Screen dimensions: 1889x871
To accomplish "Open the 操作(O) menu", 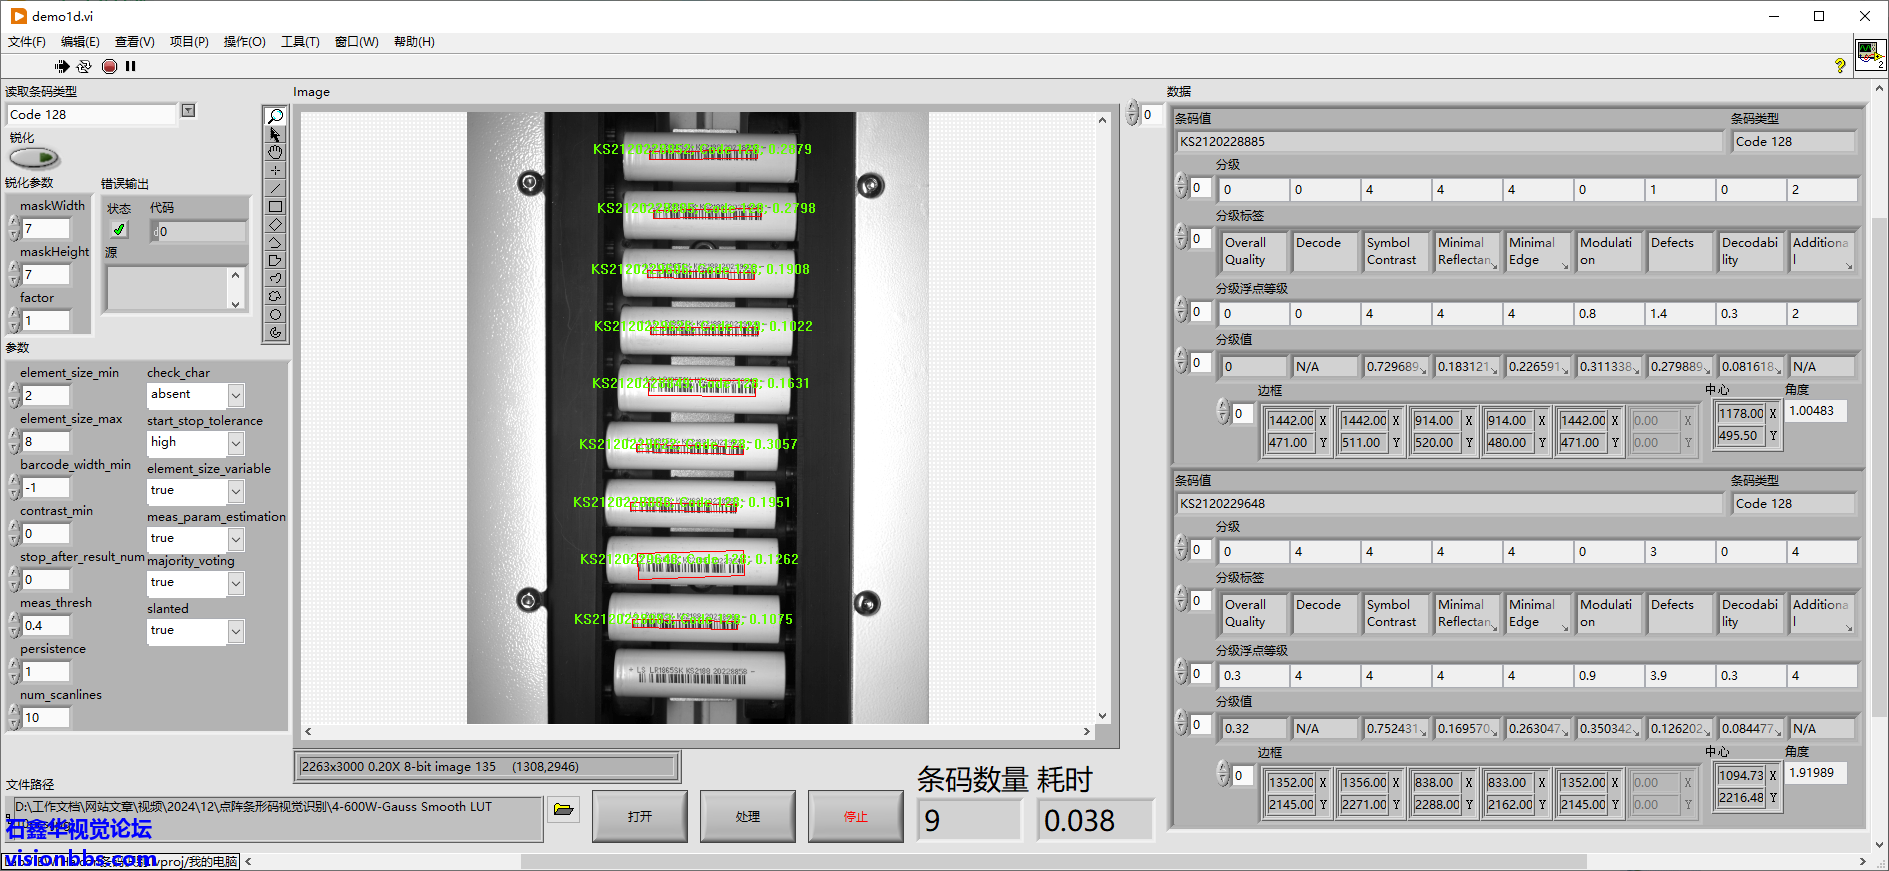I will tap(244, 42).
